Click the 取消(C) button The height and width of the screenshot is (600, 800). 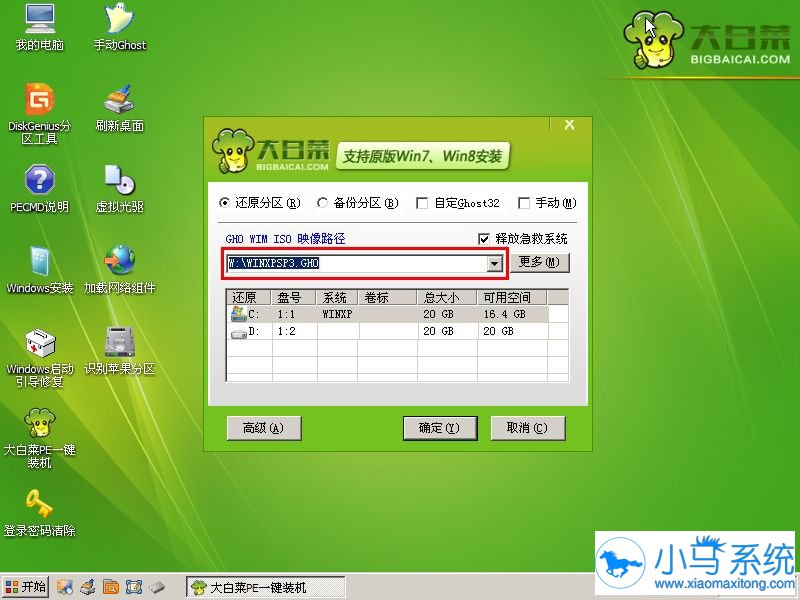pyautogui.click(x=528, y=428)
